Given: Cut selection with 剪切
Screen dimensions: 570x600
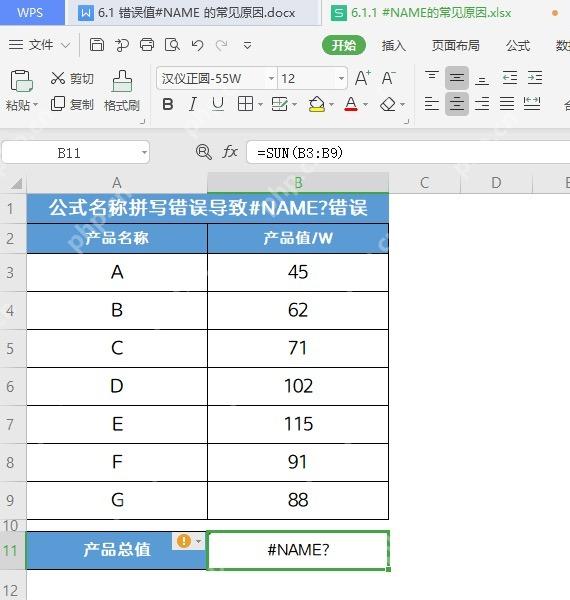Looking at the screenshot, I should point(72,78).
